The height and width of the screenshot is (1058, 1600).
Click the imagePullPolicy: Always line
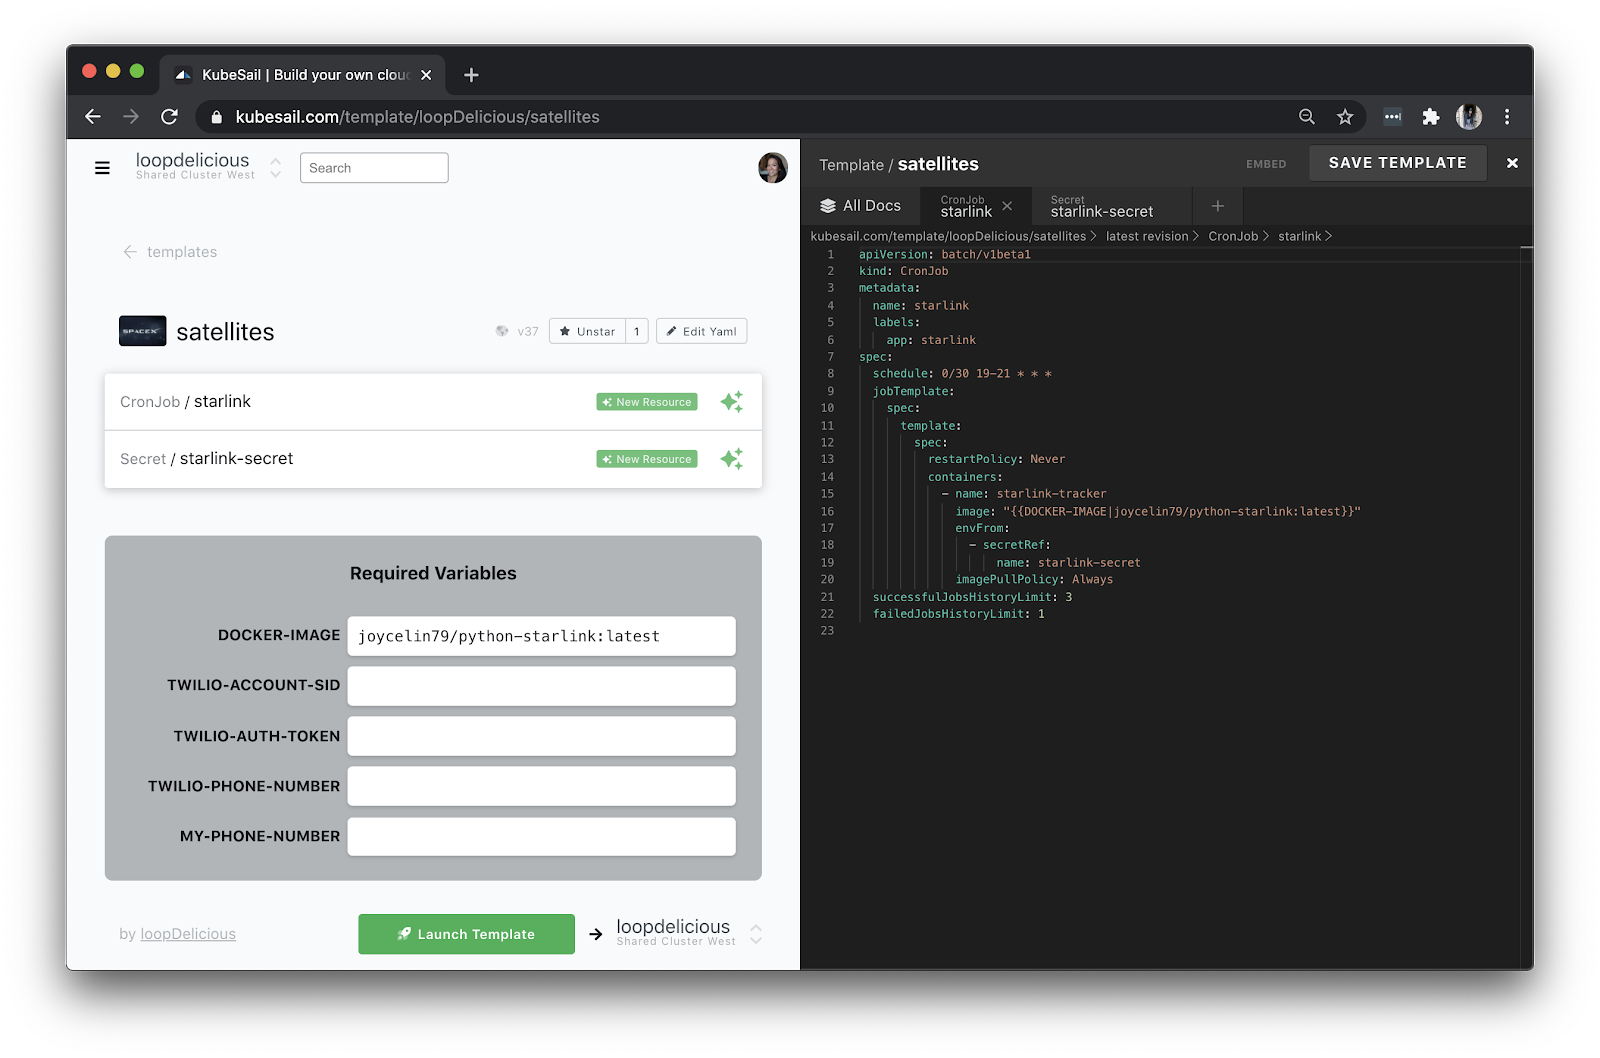pyautogui.click(x=1034, y=579)
